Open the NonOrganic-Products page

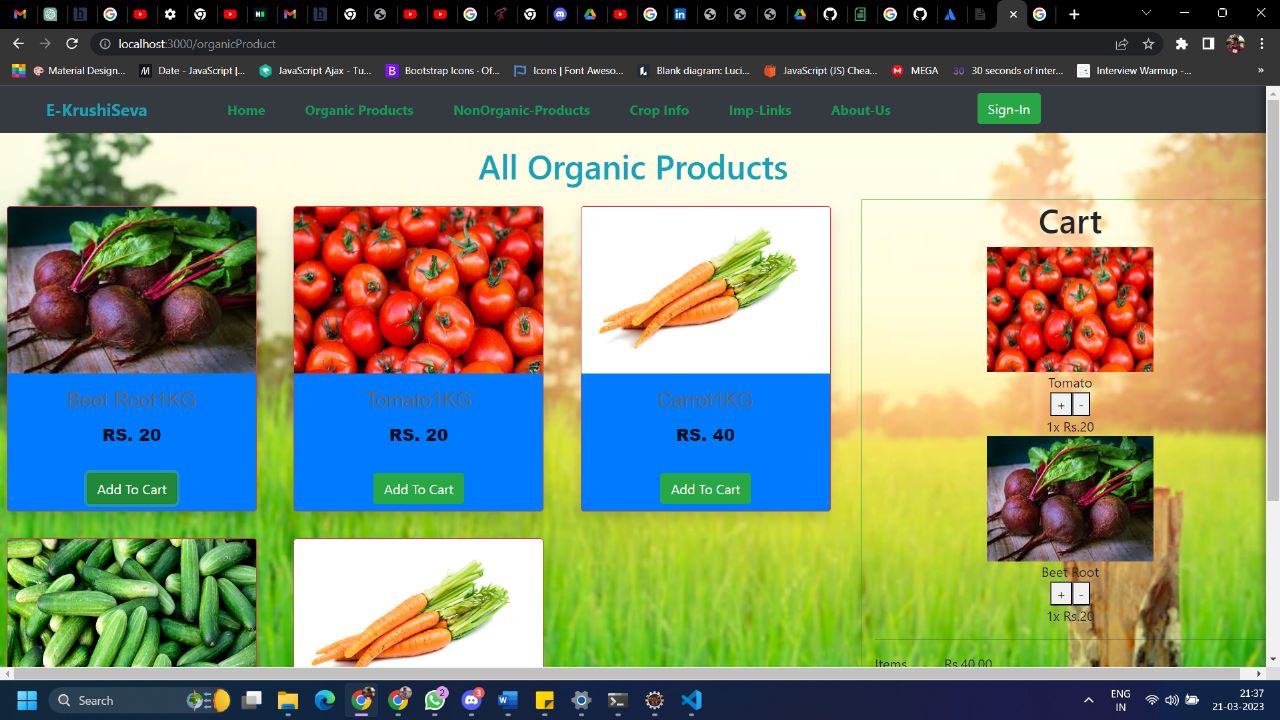click(521, 110)
